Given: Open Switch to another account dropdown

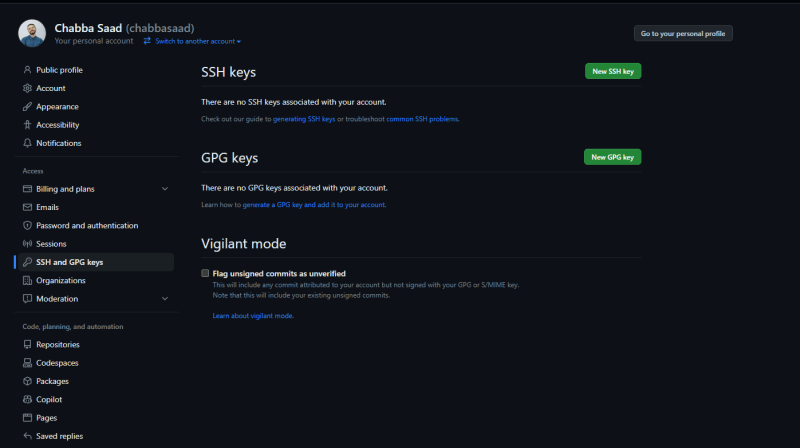Looking at the screenshot, I should [x=198, y=41].
